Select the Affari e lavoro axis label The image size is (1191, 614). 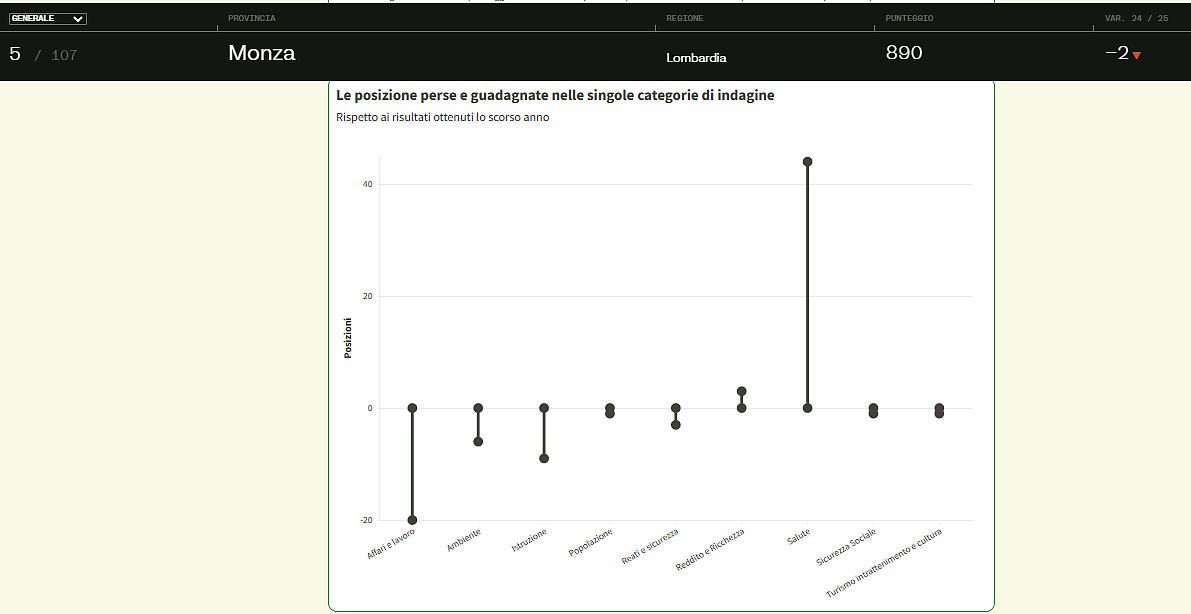click(x=391, y=544)
